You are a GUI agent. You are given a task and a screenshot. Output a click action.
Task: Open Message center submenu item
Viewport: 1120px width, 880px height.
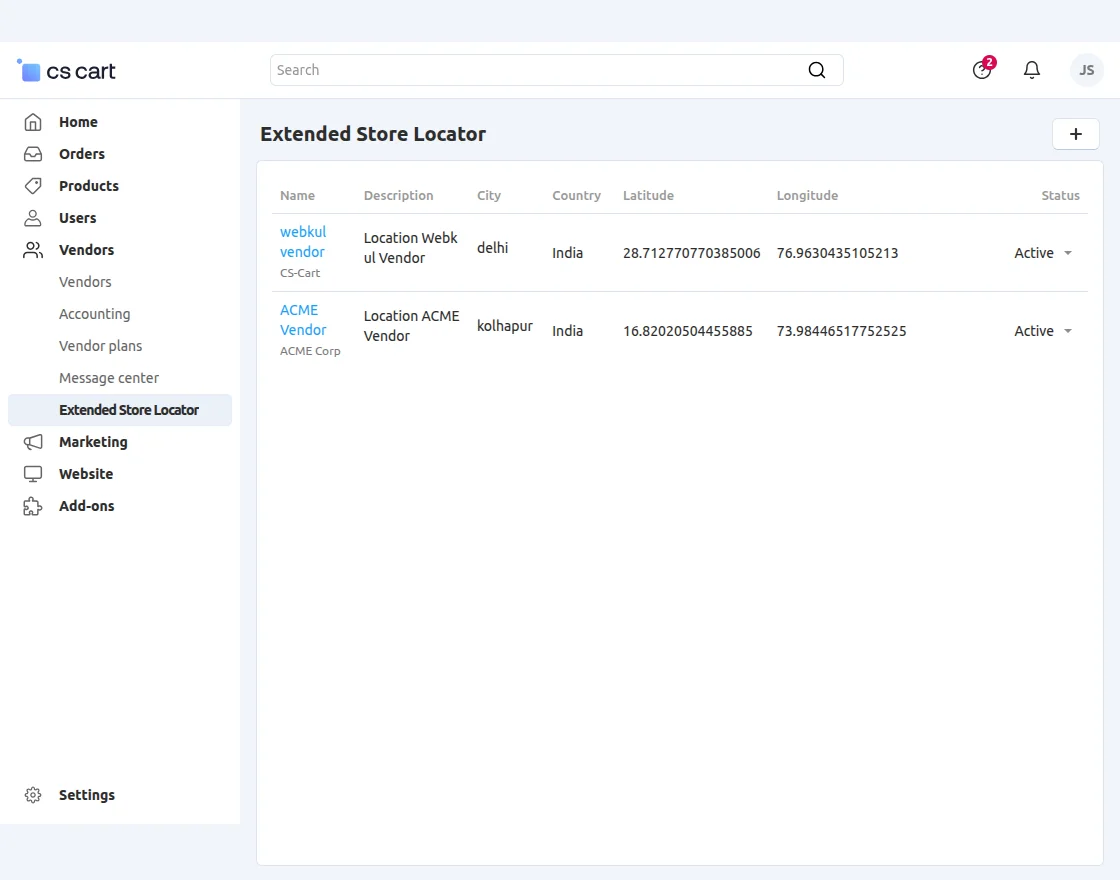pyautogui.click(x=109, y=378)
